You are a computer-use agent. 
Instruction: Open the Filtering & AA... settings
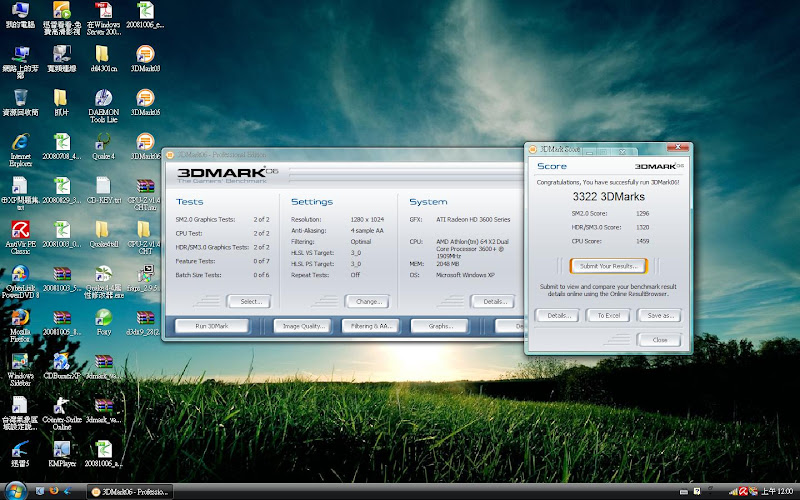[370, 326]
